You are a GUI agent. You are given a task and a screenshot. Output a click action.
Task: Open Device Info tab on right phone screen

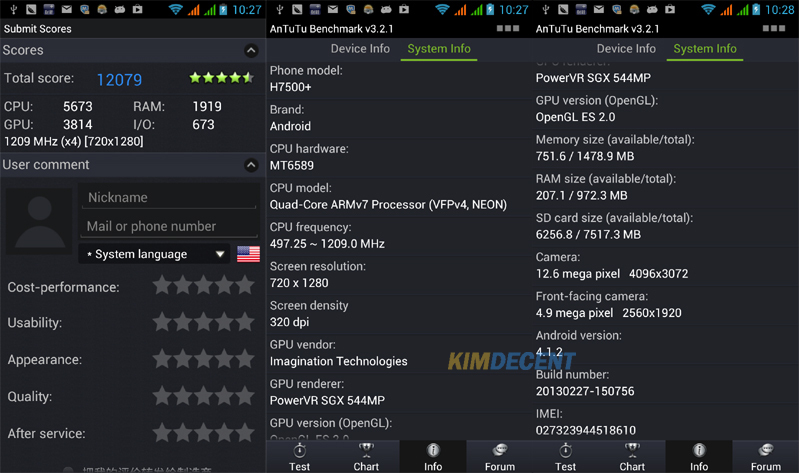[626, 48]
